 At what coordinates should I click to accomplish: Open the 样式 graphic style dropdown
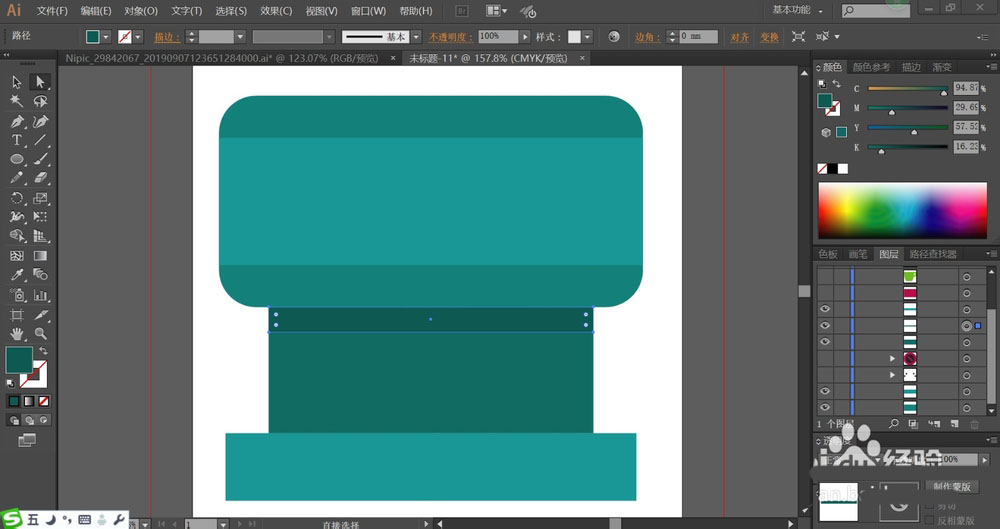[x=587, y=37]
